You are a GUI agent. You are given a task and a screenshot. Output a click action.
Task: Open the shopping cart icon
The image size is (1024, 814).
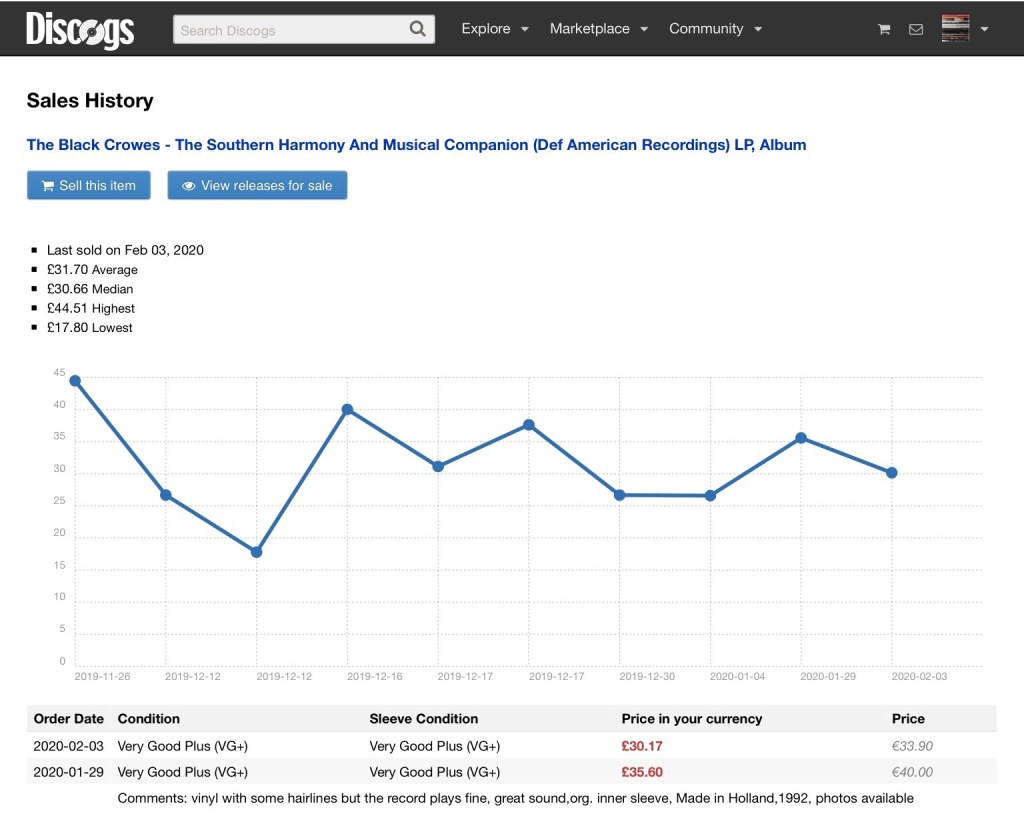tap(884, 30)
